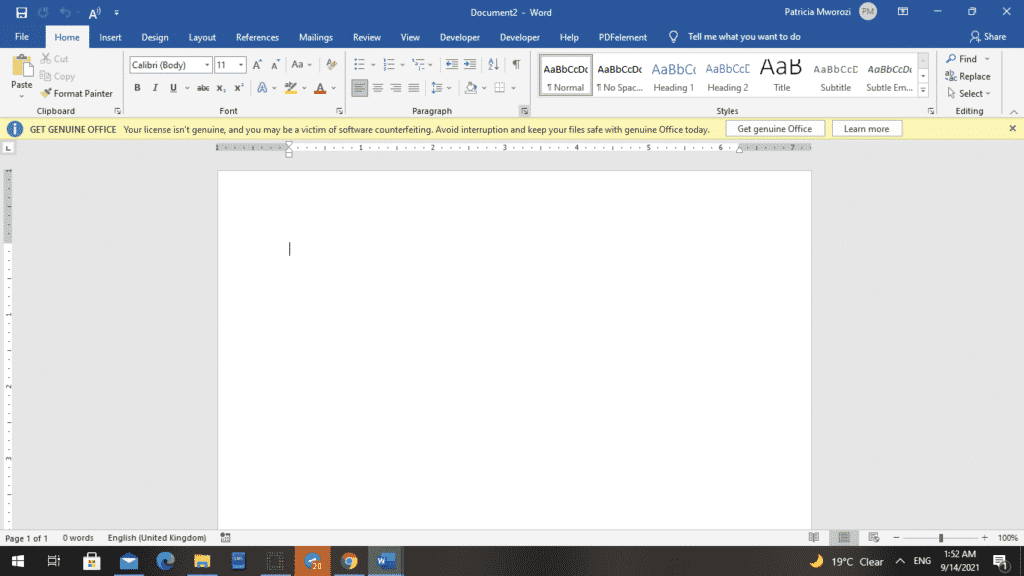This screenshot has height=576, width=1024.
Task: Click the Tell me what you want search field
Action: tap(744, 37)
